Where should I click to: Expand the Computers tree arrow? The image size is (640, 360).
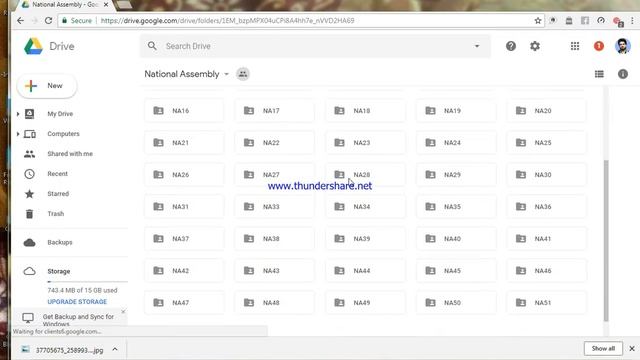18,134
